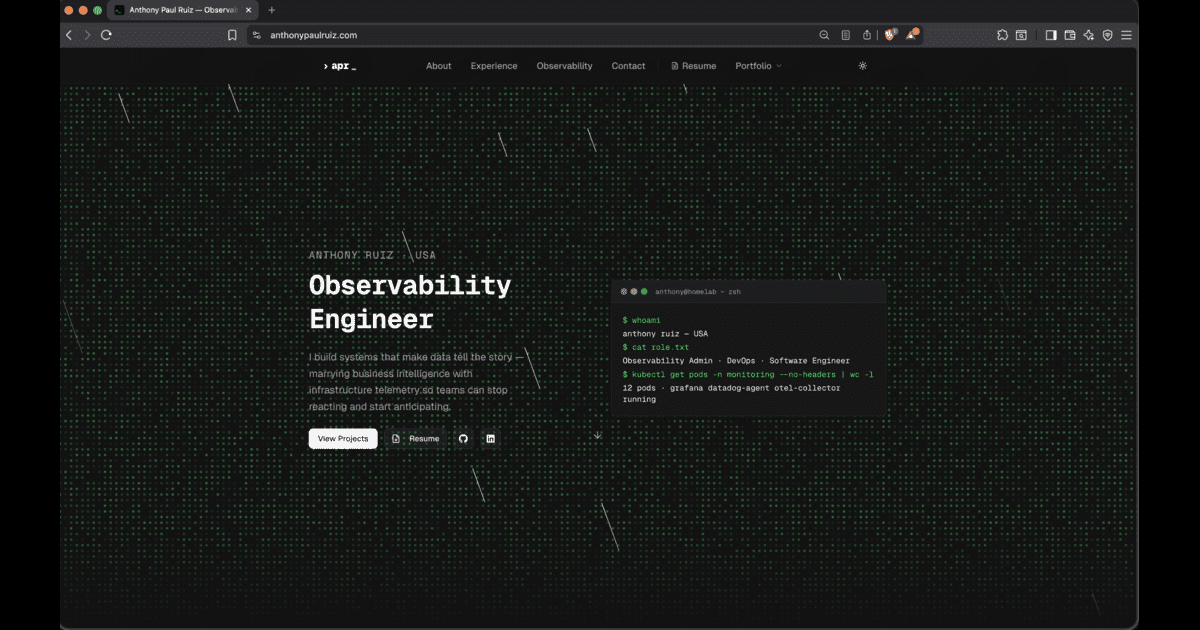Expand the Portfolio dropdown
This screenshot has height=630, width=1200.
click(756, 65)
